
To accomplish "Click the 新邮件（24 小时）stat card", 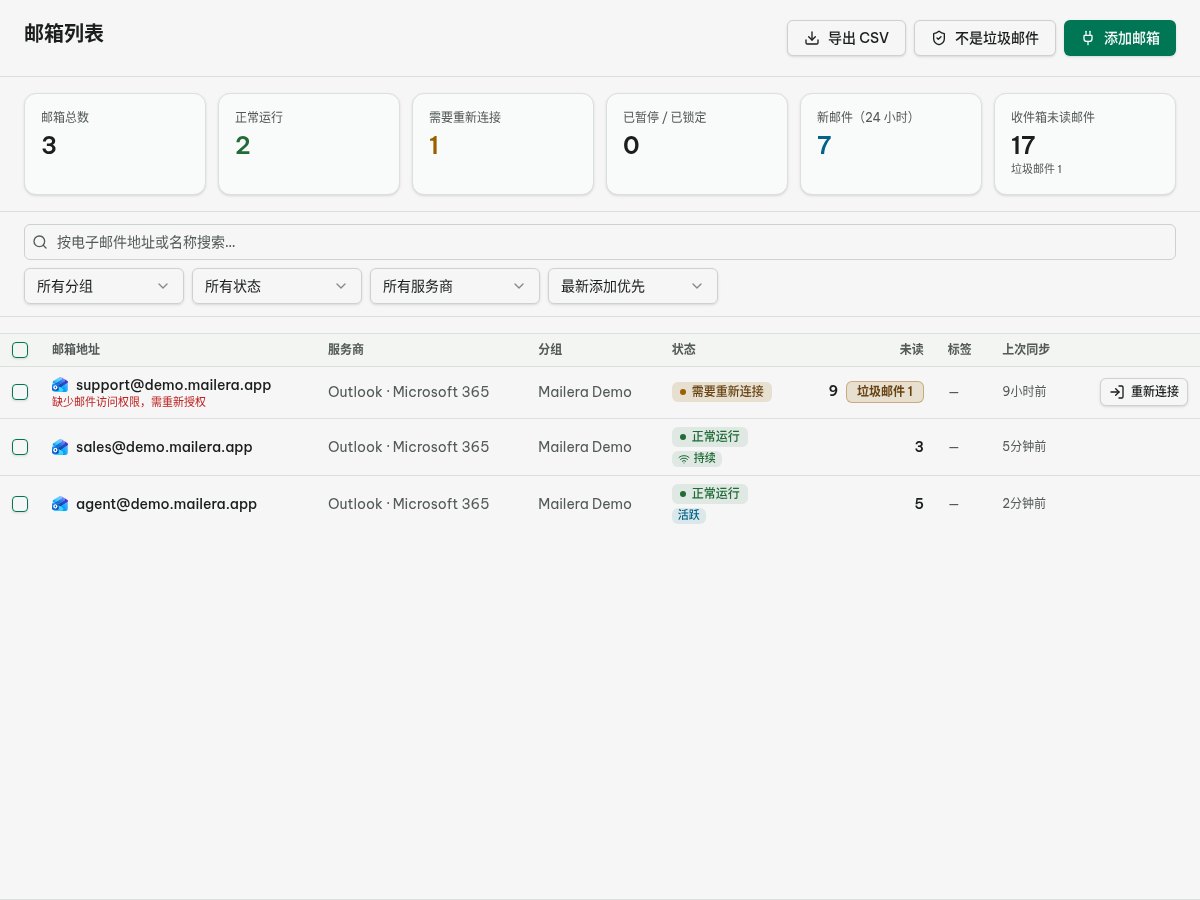I will point(891,144).
